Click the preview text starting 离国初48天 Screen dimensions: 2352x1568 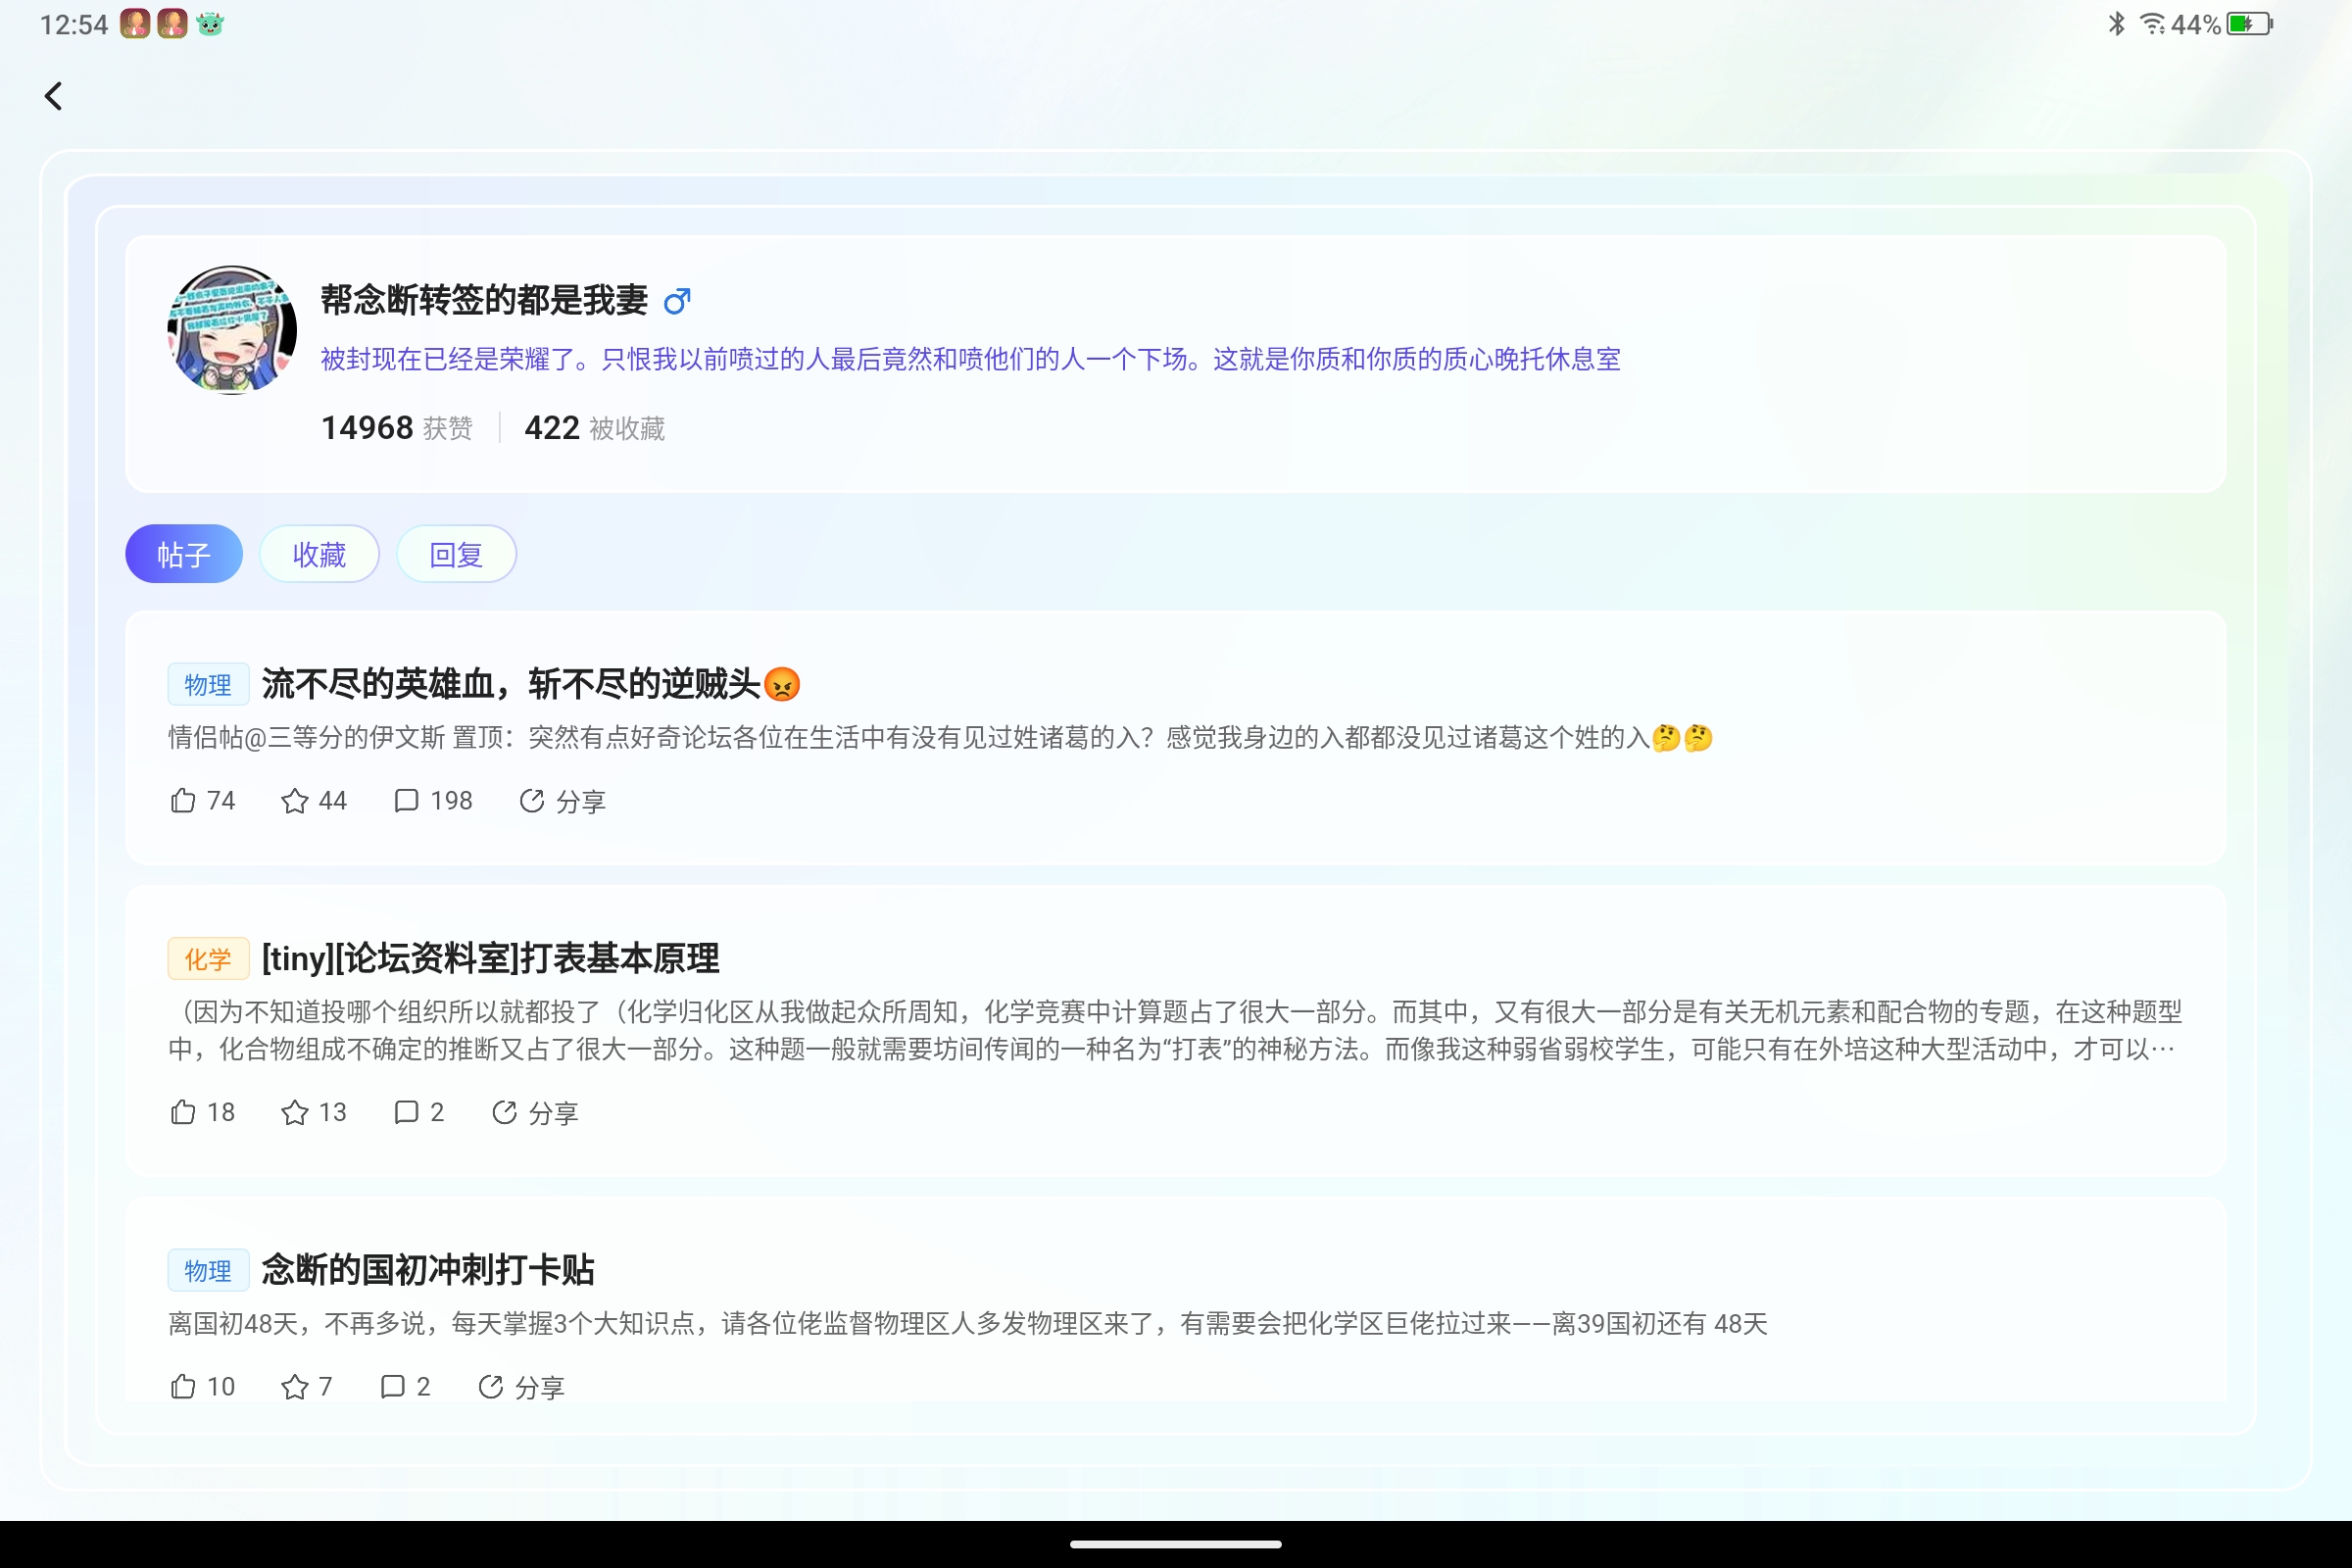click(968, 1324)
